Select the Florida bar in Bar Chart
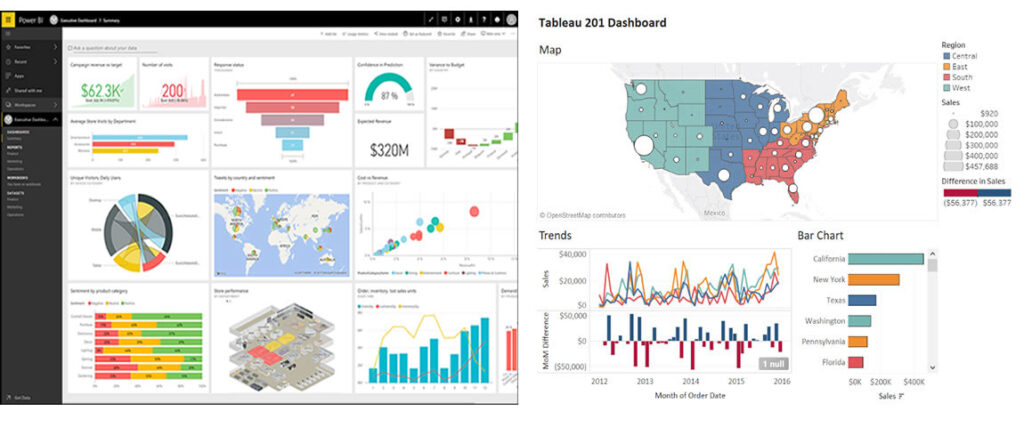Viewport: 1024px width, 427px height. click(x=856, y=362)
